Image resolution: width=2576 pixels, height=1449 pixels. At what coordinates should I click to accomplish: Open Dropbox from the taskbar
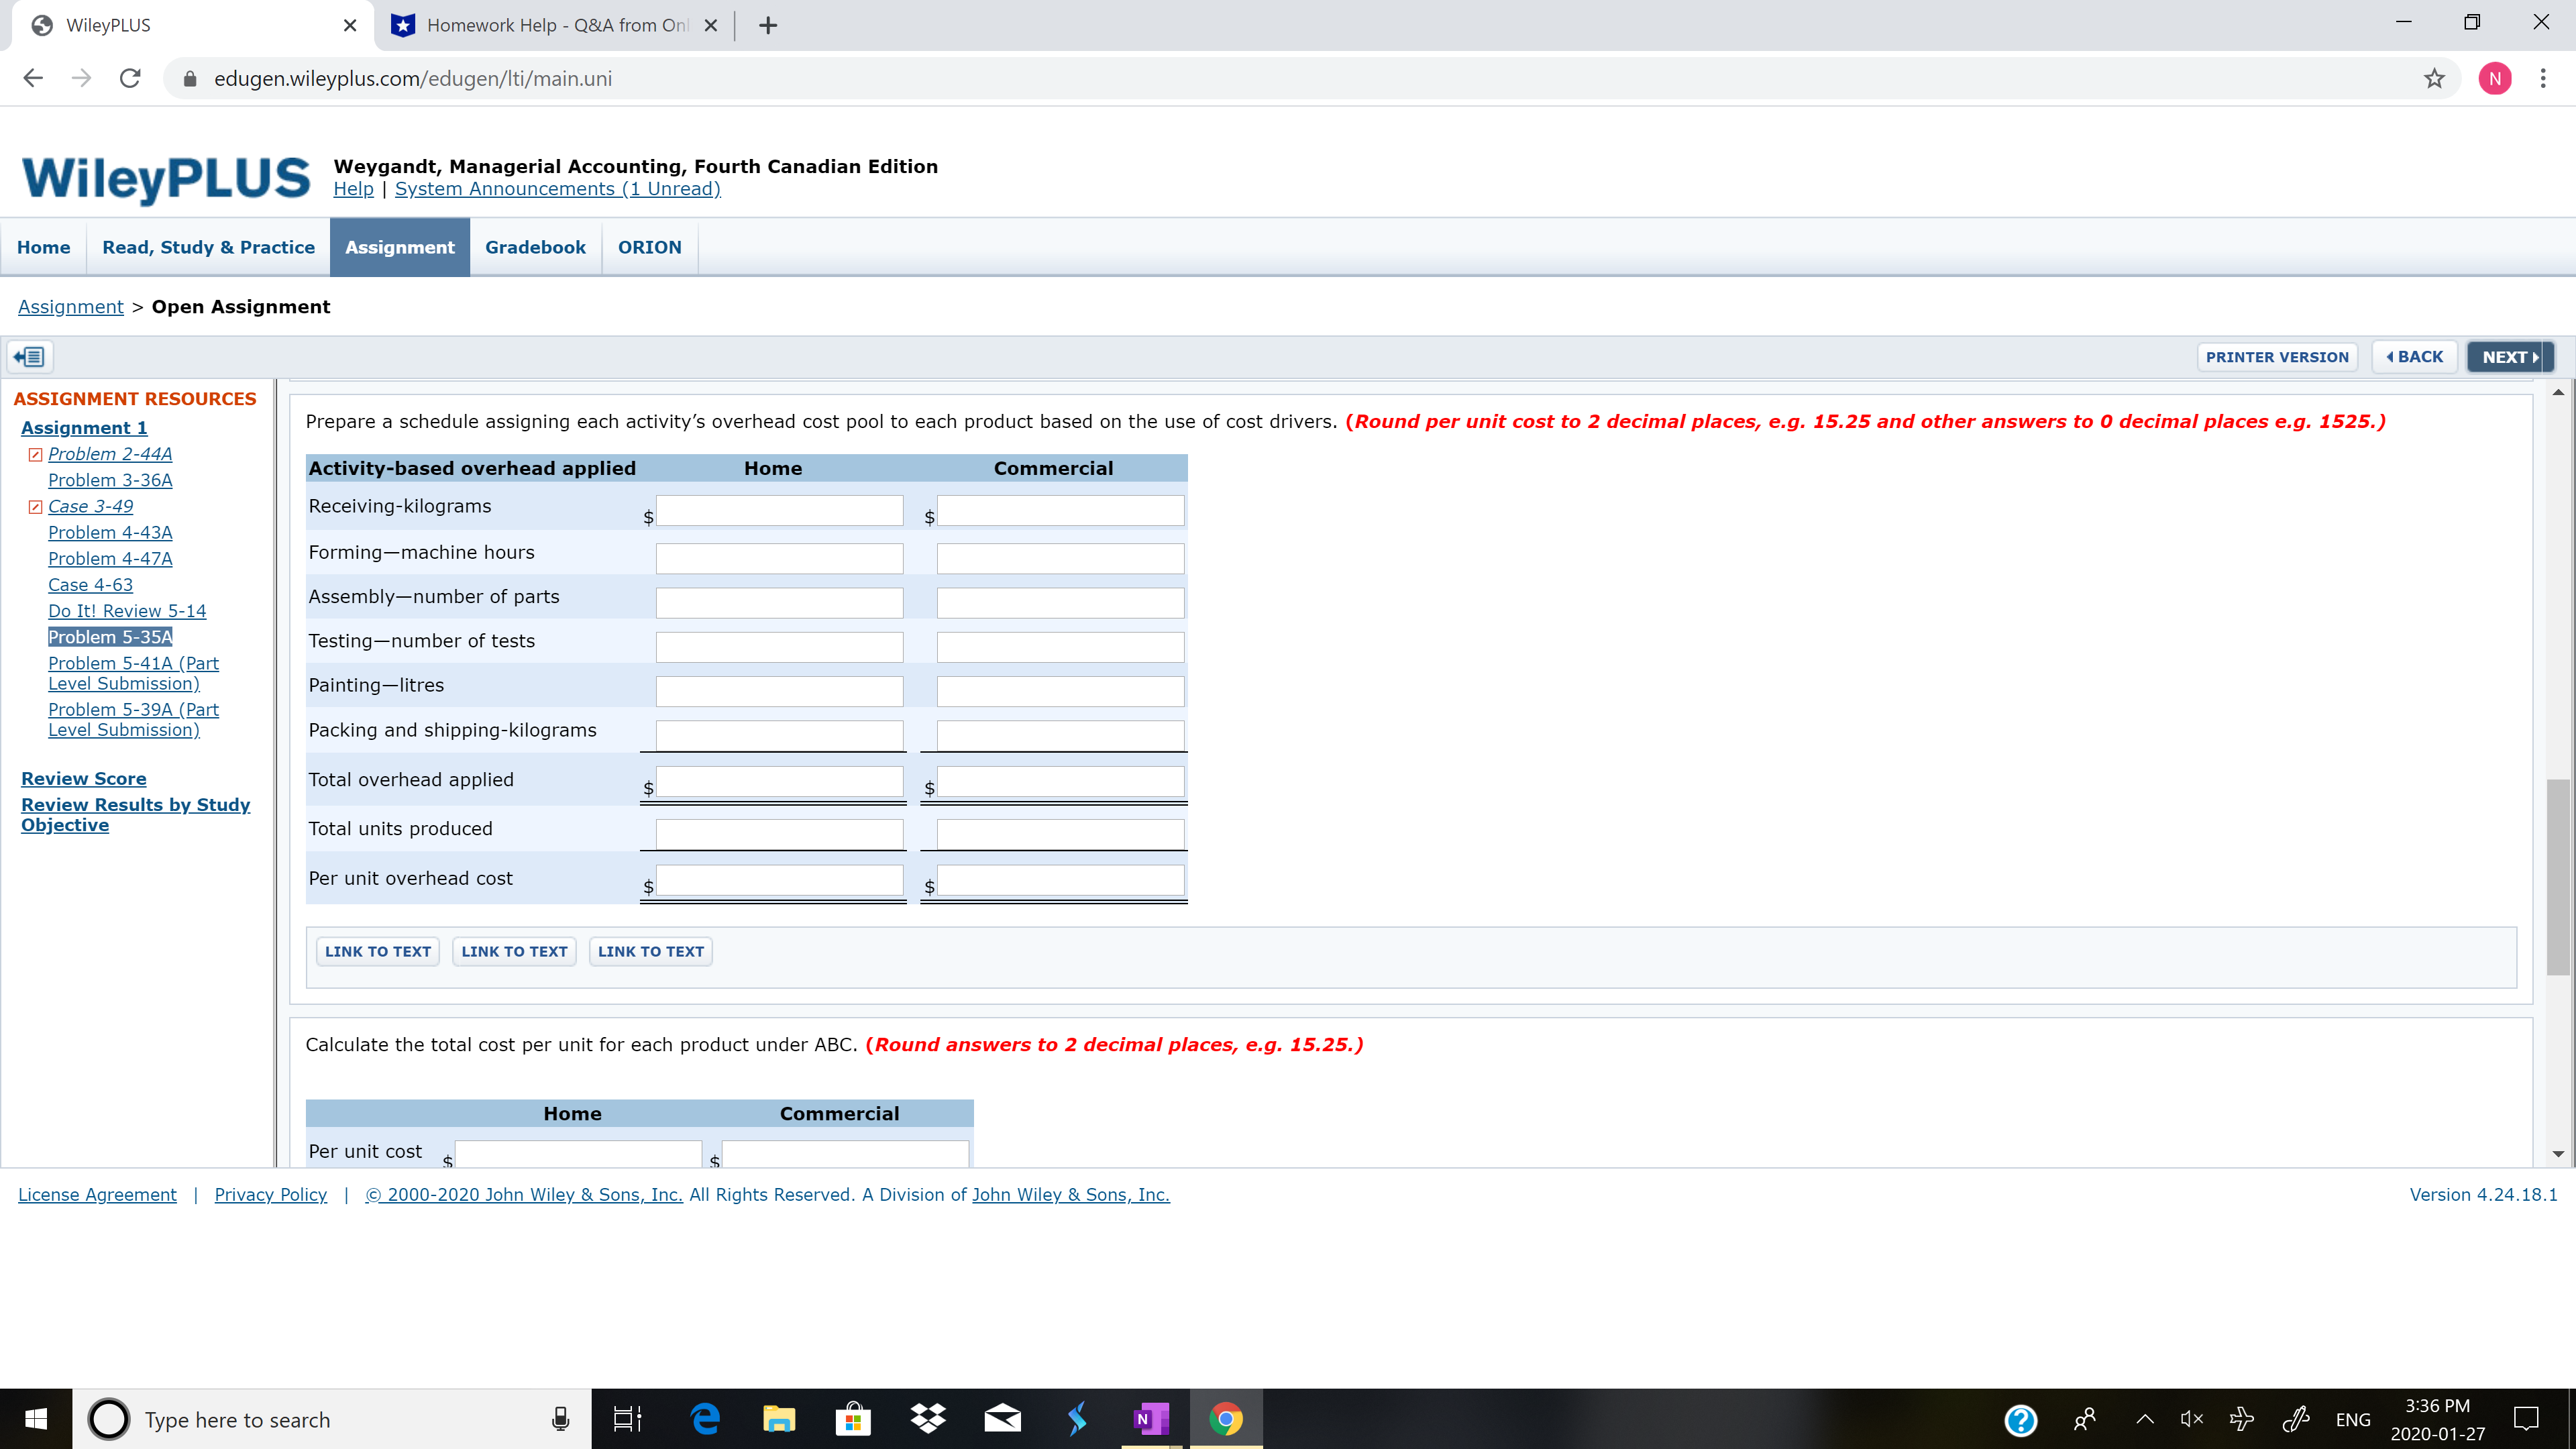pos(927,1418)
